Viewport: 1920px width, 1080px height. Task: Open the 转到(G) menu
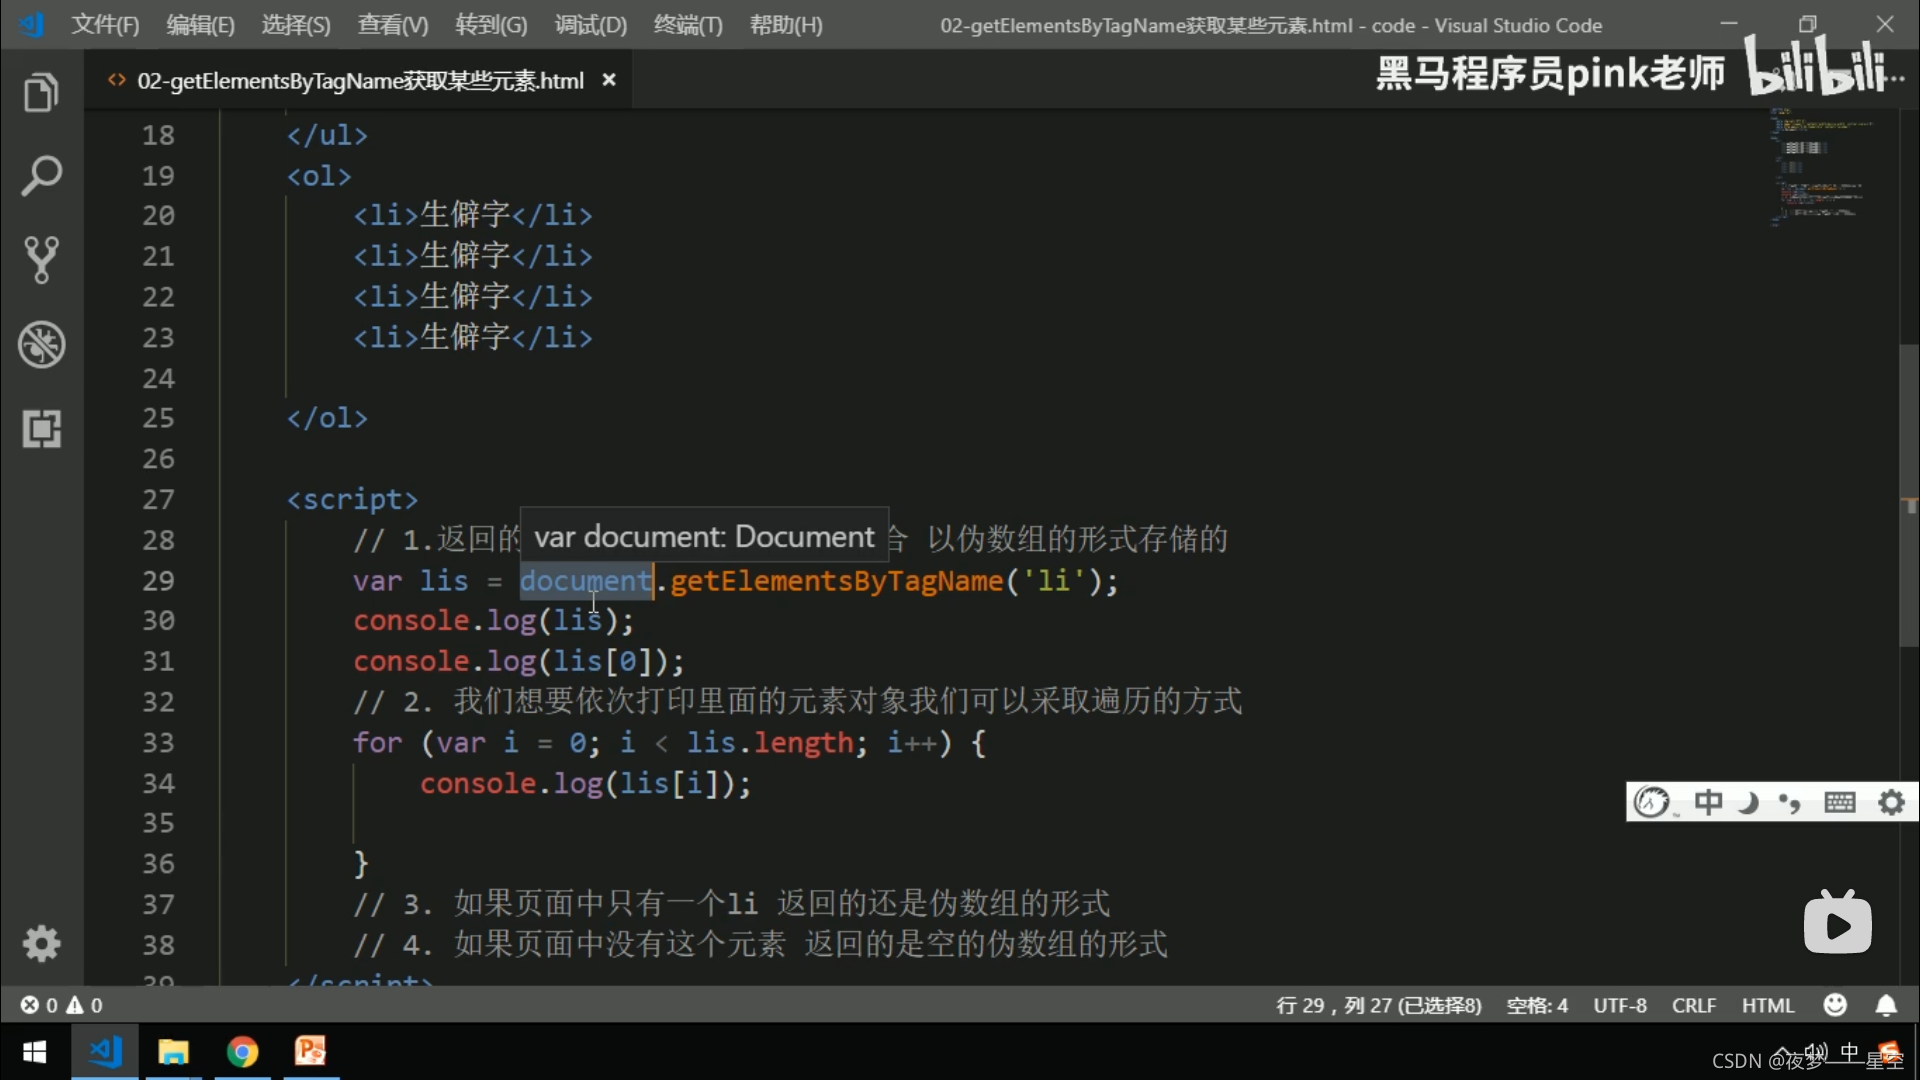[491, 25]
